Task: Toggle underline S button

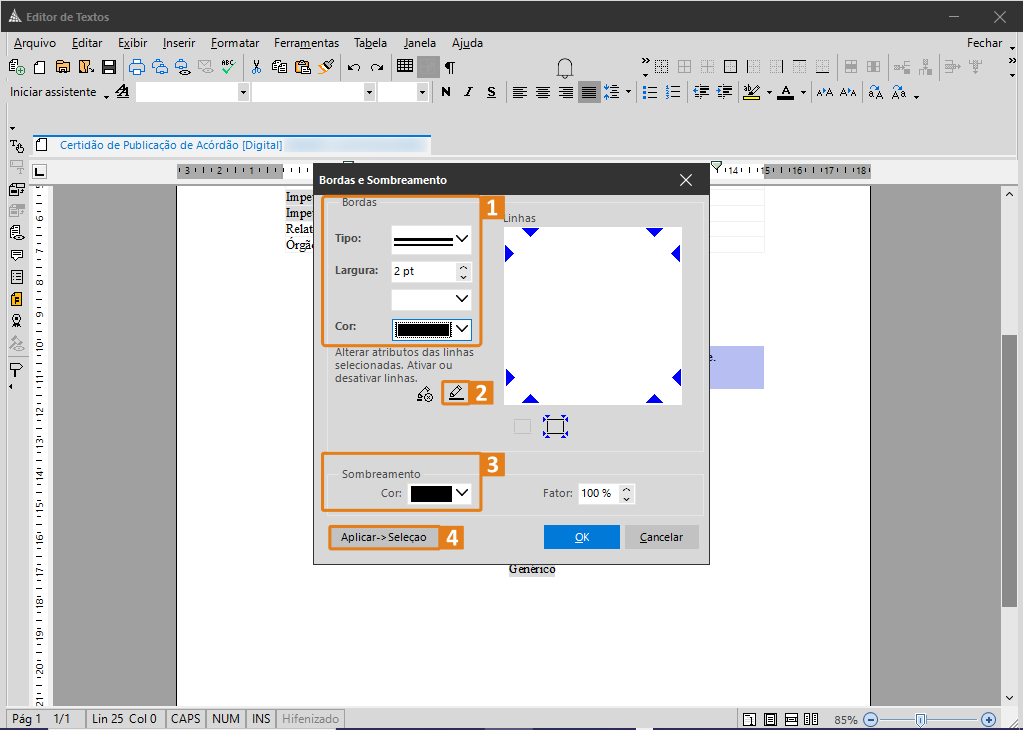Action: click(491, 92)
